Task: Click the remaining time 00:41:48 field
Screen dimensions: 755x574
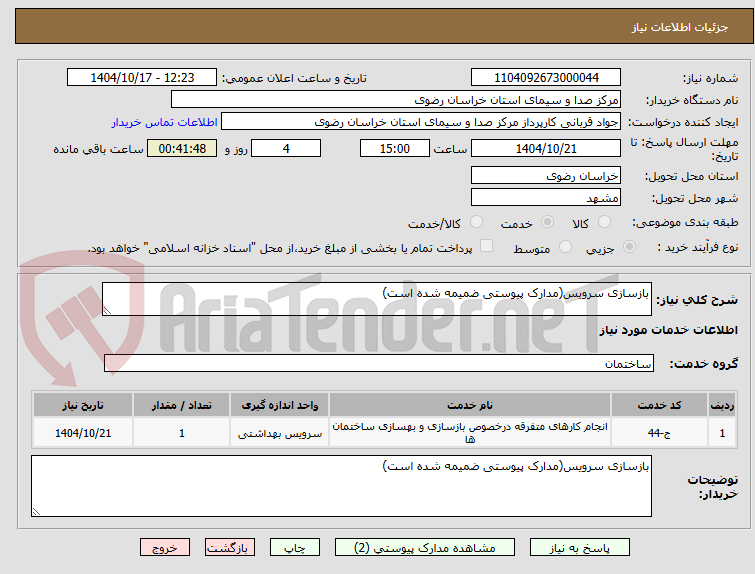Action: coord(182,148)
